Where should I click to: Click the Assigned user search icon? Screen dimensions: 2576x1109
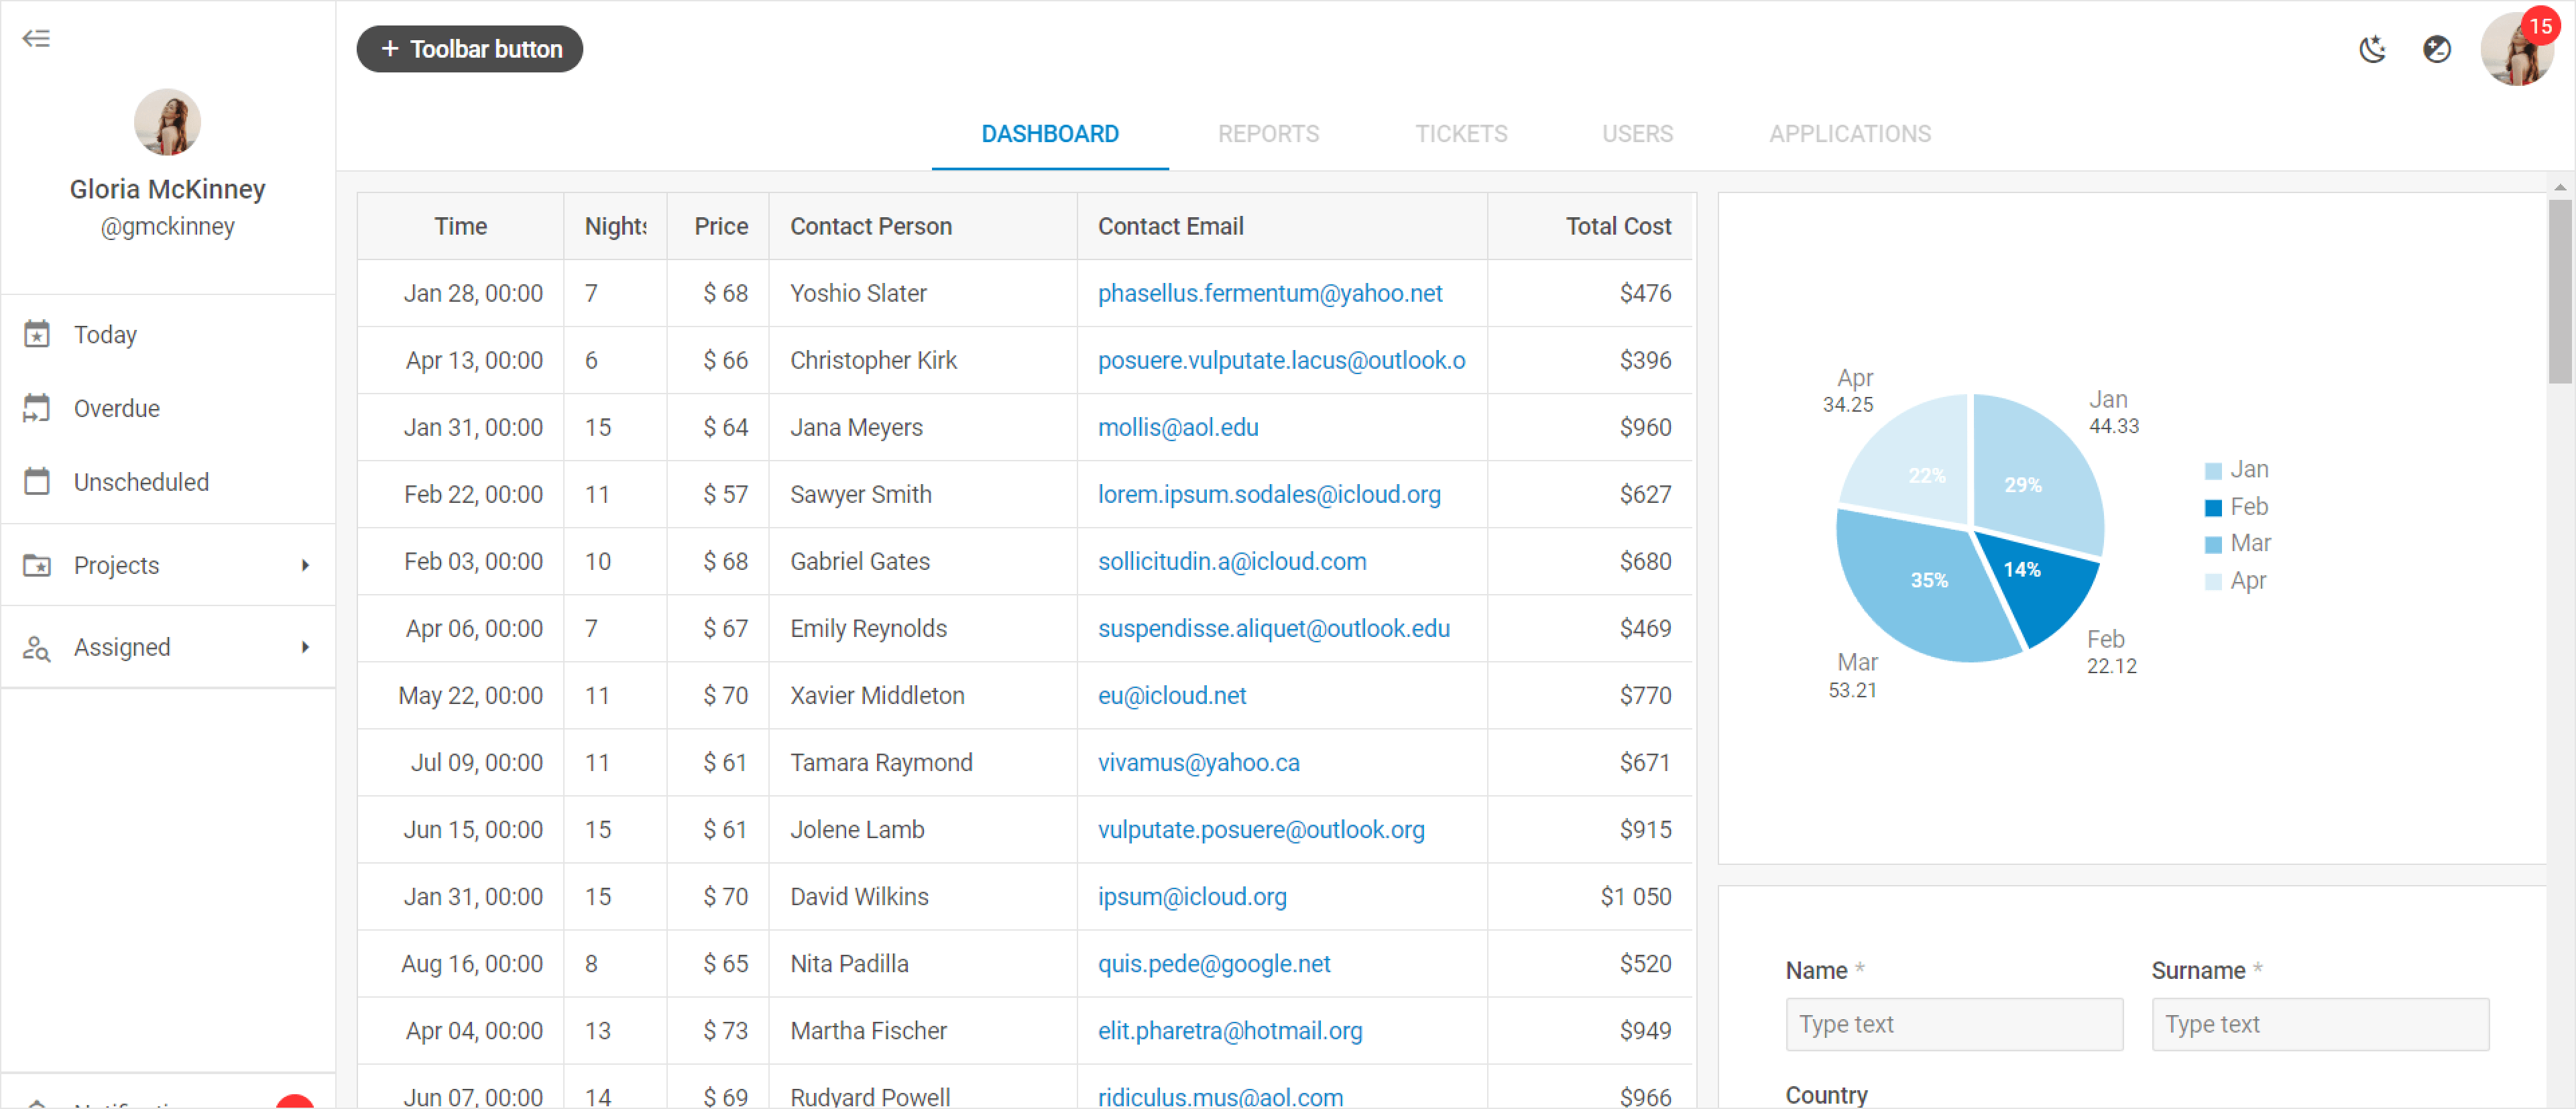pos(37,648)
